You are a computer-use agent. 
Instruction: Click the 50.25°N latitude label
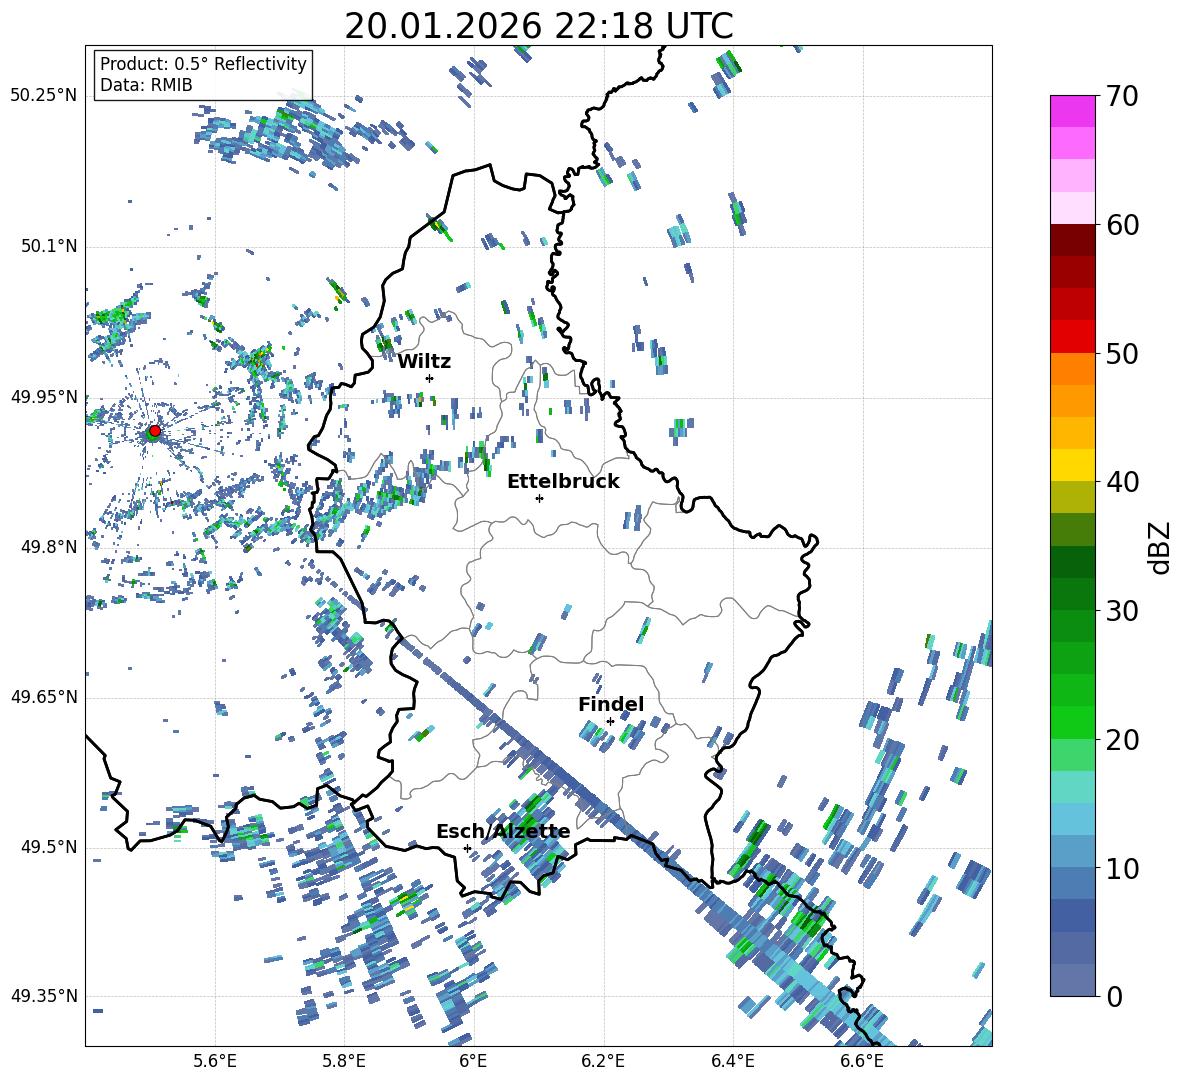44,96
